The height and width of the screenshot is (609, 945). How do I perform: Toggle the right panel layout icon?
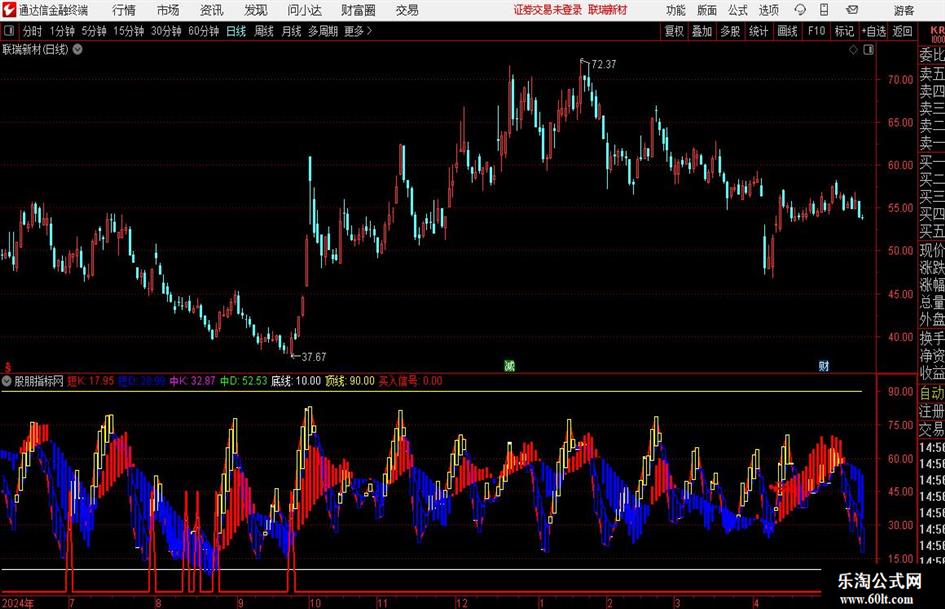pos(868,50)
